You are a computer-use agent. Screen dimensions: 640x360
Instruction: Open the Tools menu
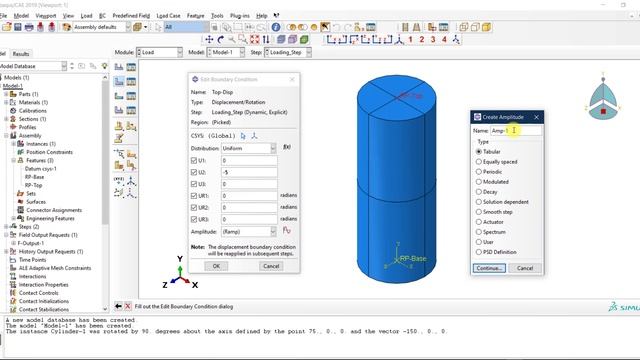217,16
